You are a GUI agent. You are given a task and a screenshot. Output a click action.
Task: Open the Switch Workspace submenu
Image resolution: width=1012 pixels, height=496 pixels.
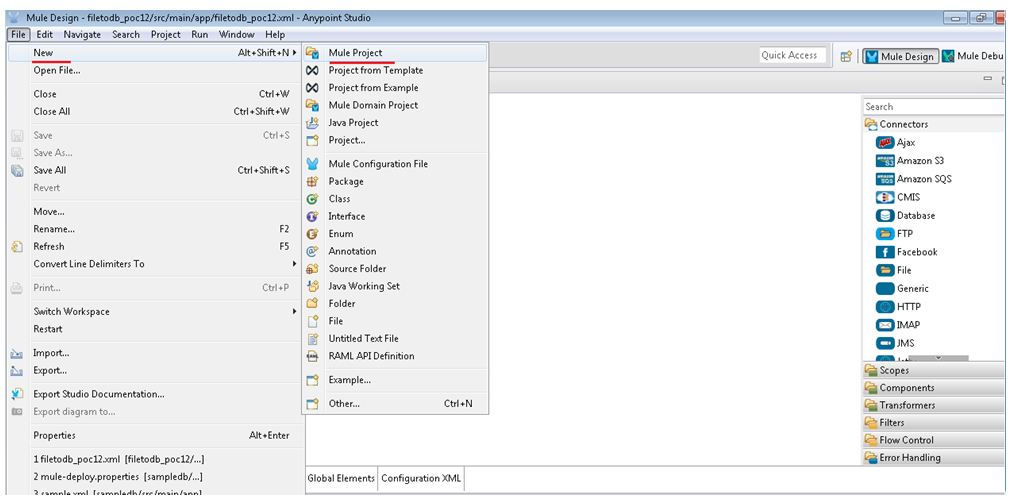[x=156, y=312]
